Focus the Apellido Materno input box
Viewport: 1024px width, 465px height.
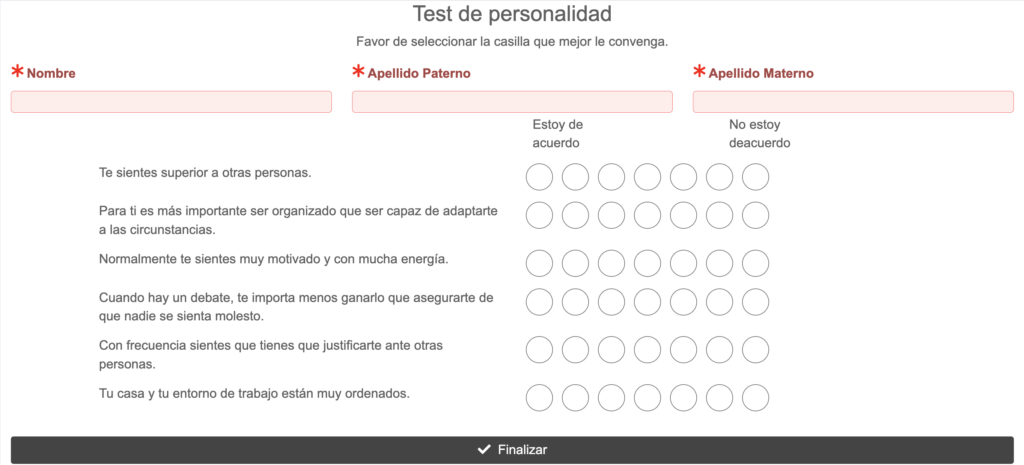tap(853, 102)
